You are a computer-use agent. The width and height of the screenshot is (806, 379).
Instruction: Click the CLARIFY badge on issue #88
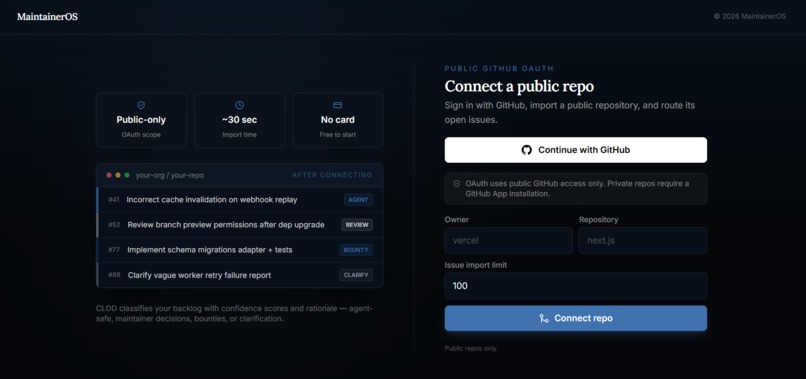[x=356, y=275]
